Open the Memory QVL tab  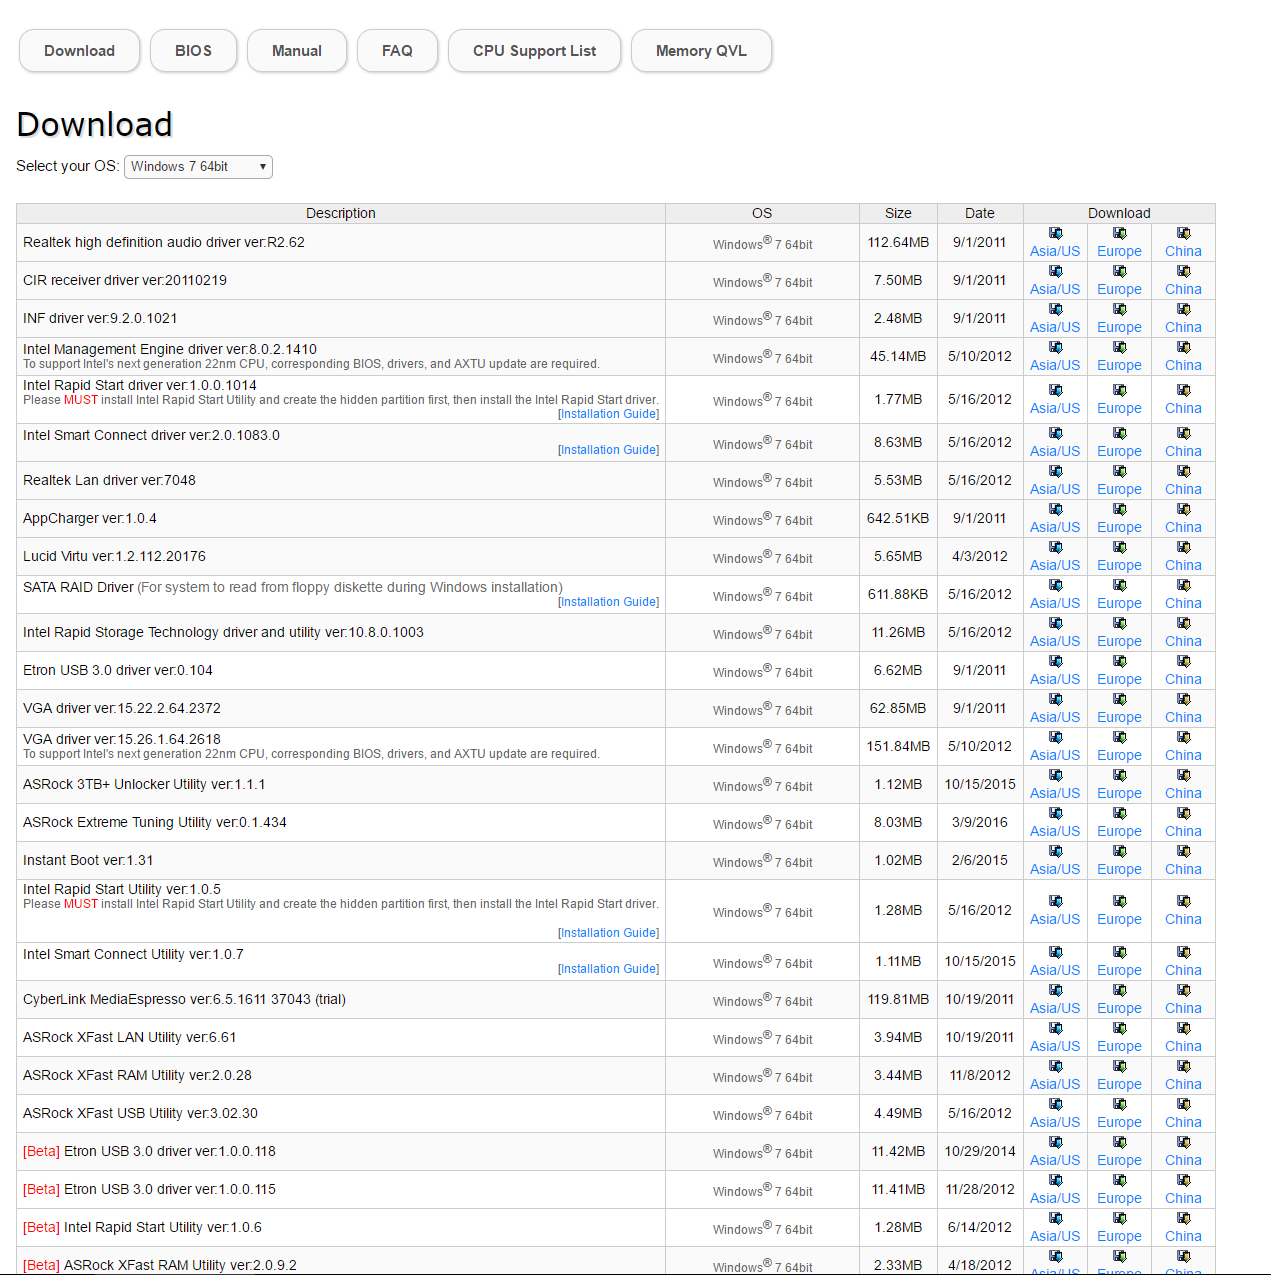coord(701,51)
